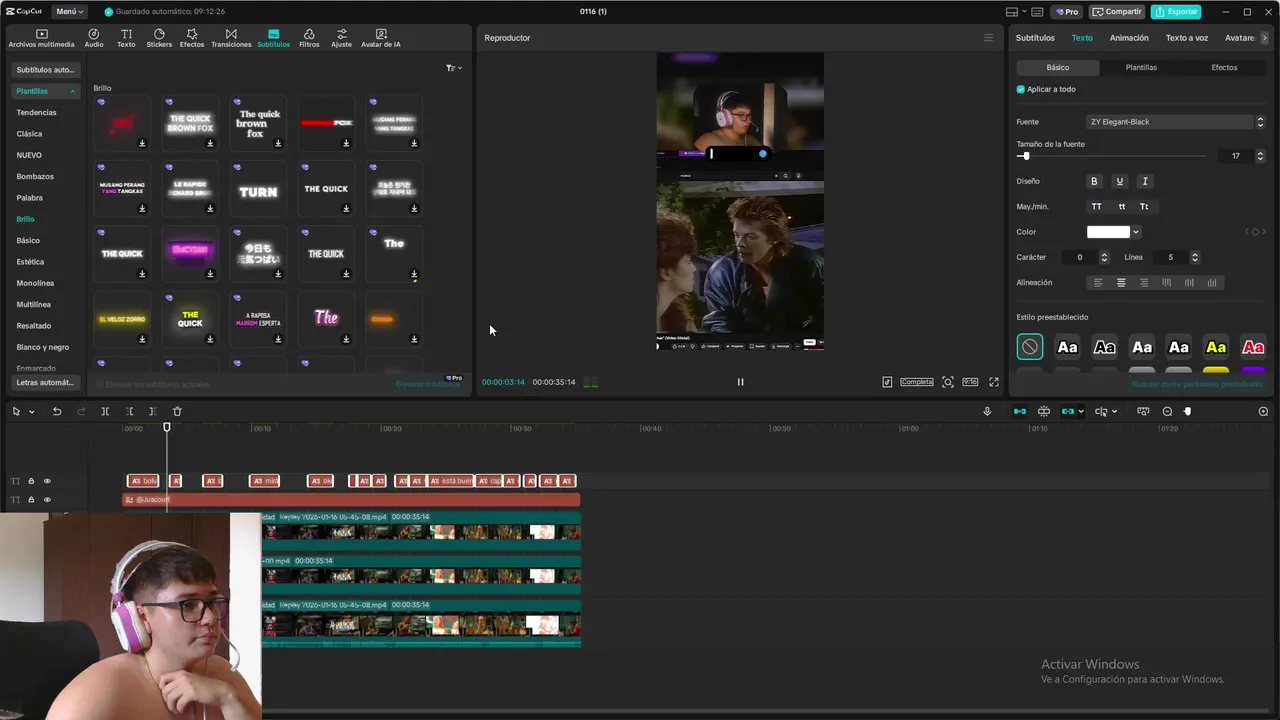Open the Avatar de IA panel
1280x720 pixels.
pyautogui.click(x=381, y=38)
